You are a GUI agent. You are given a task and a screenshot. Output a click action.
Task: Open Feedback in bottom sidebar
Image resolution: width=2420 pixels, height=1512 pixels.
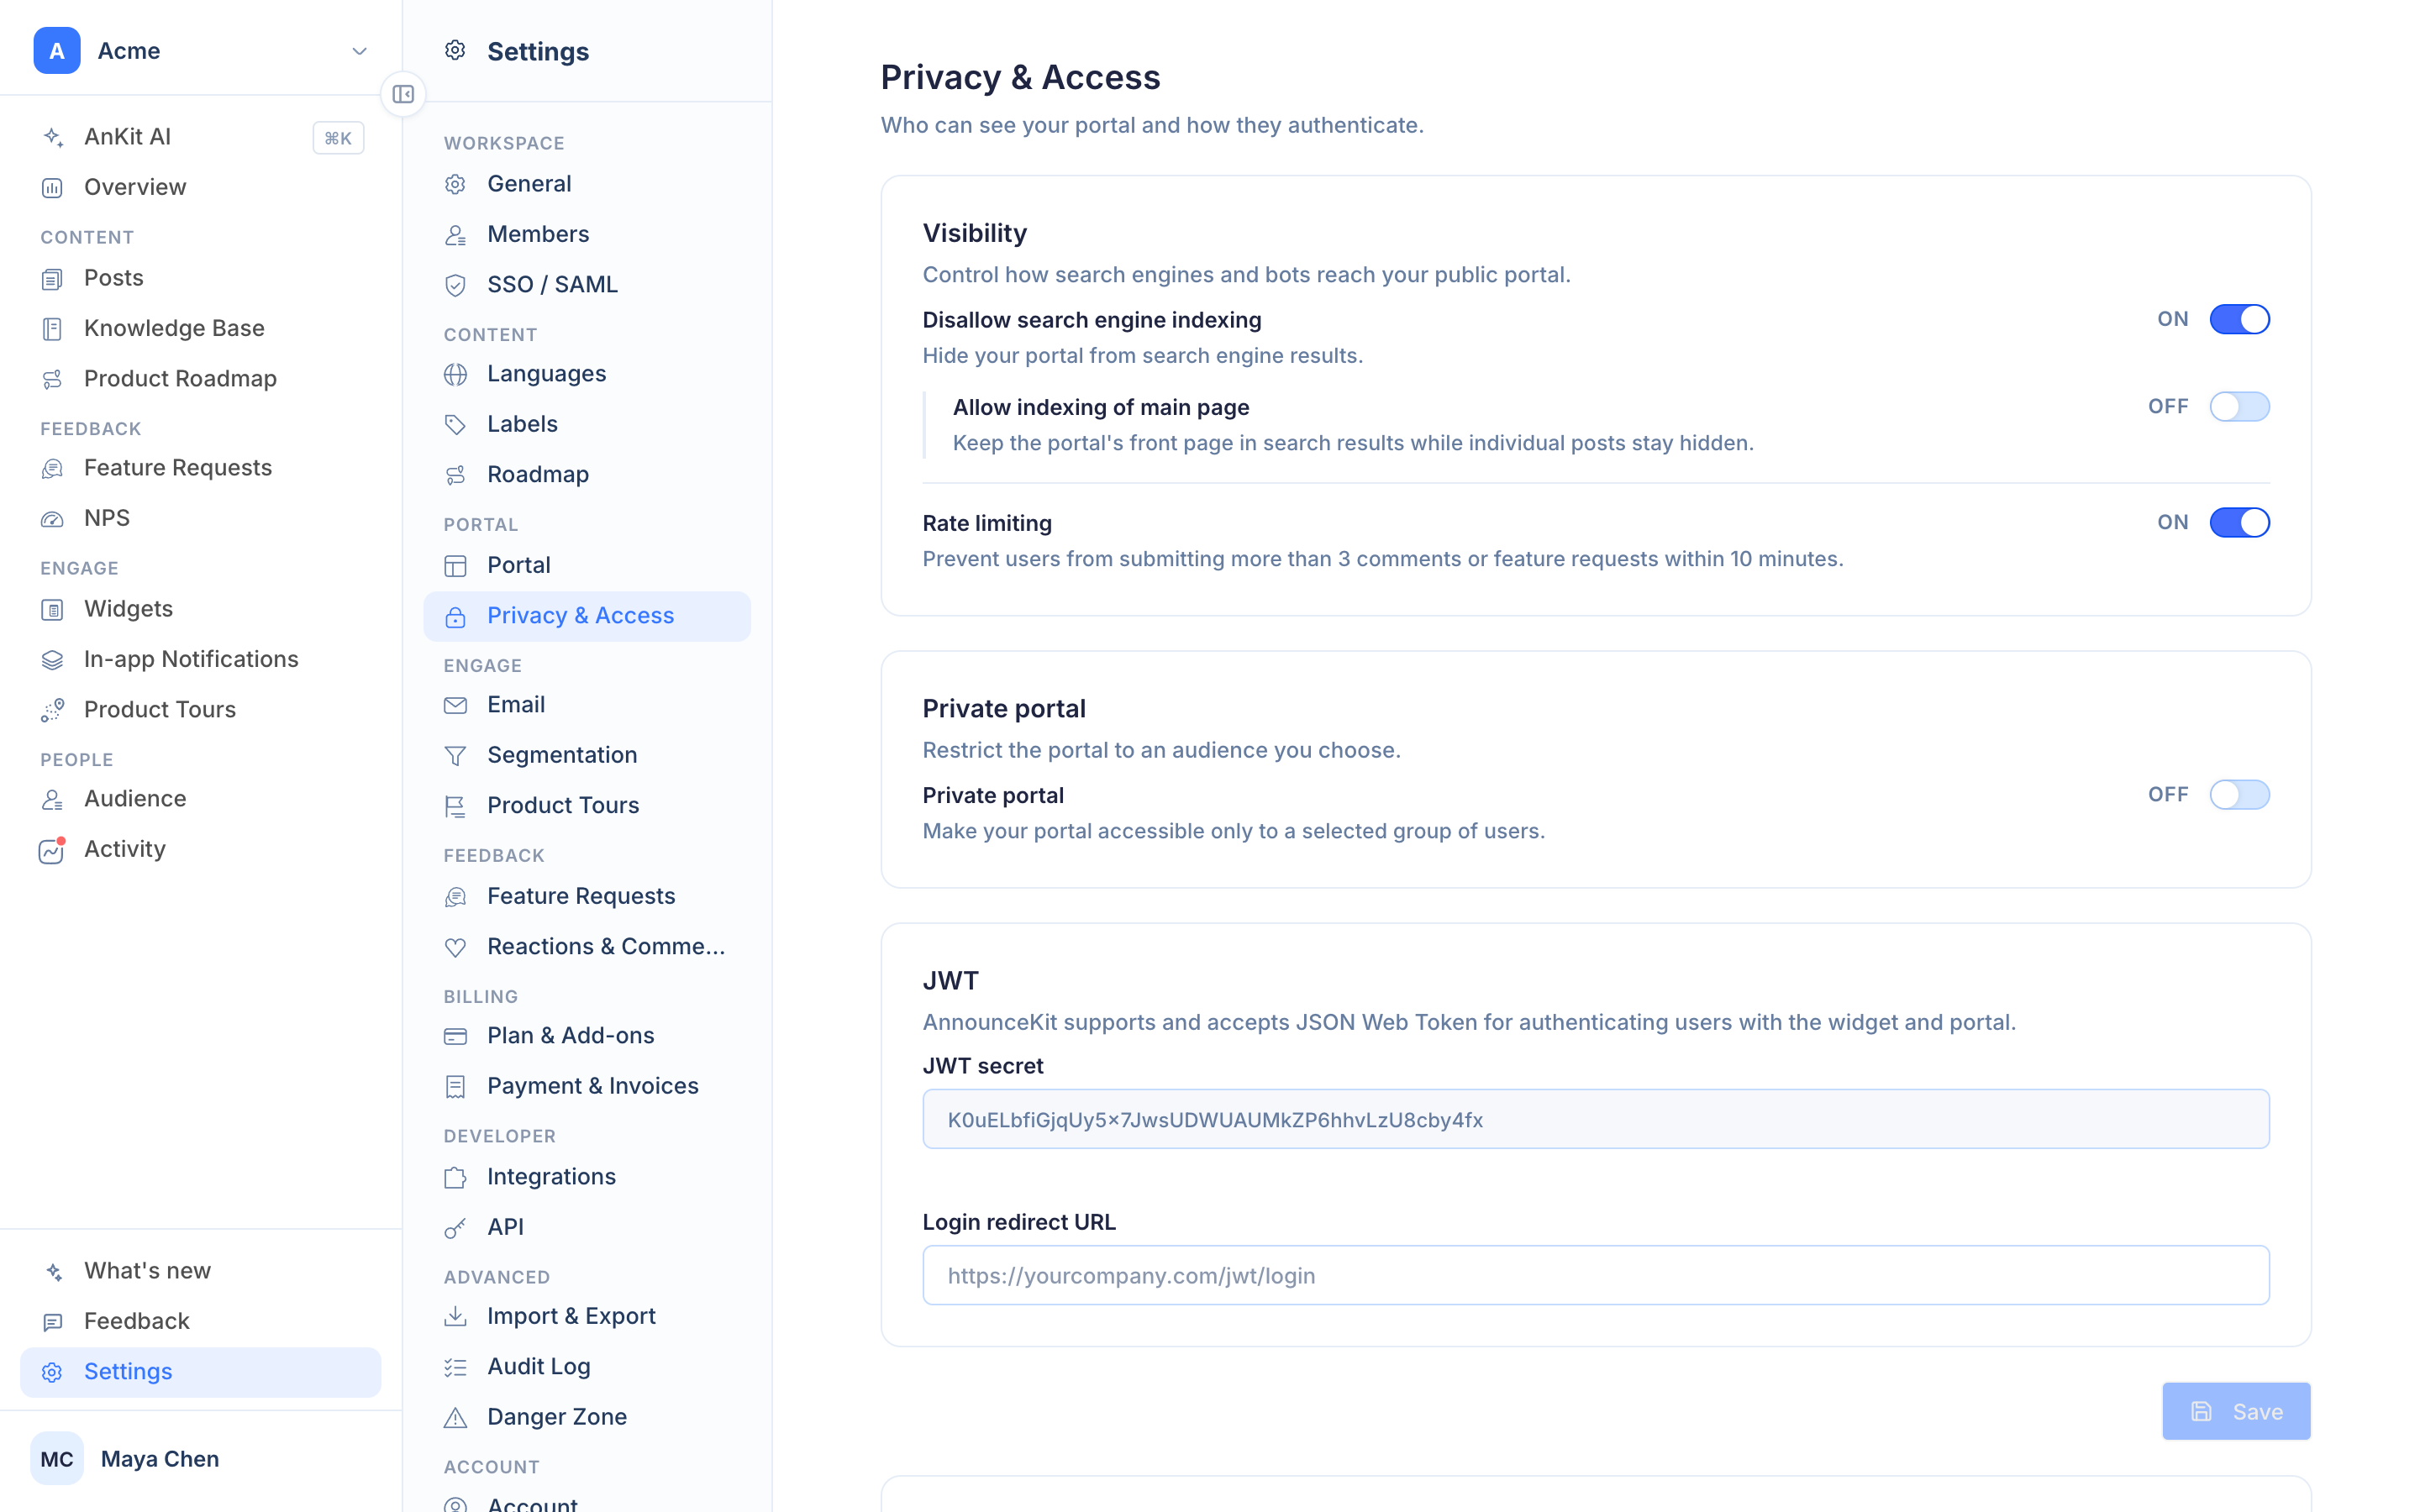click(200, 1322)
